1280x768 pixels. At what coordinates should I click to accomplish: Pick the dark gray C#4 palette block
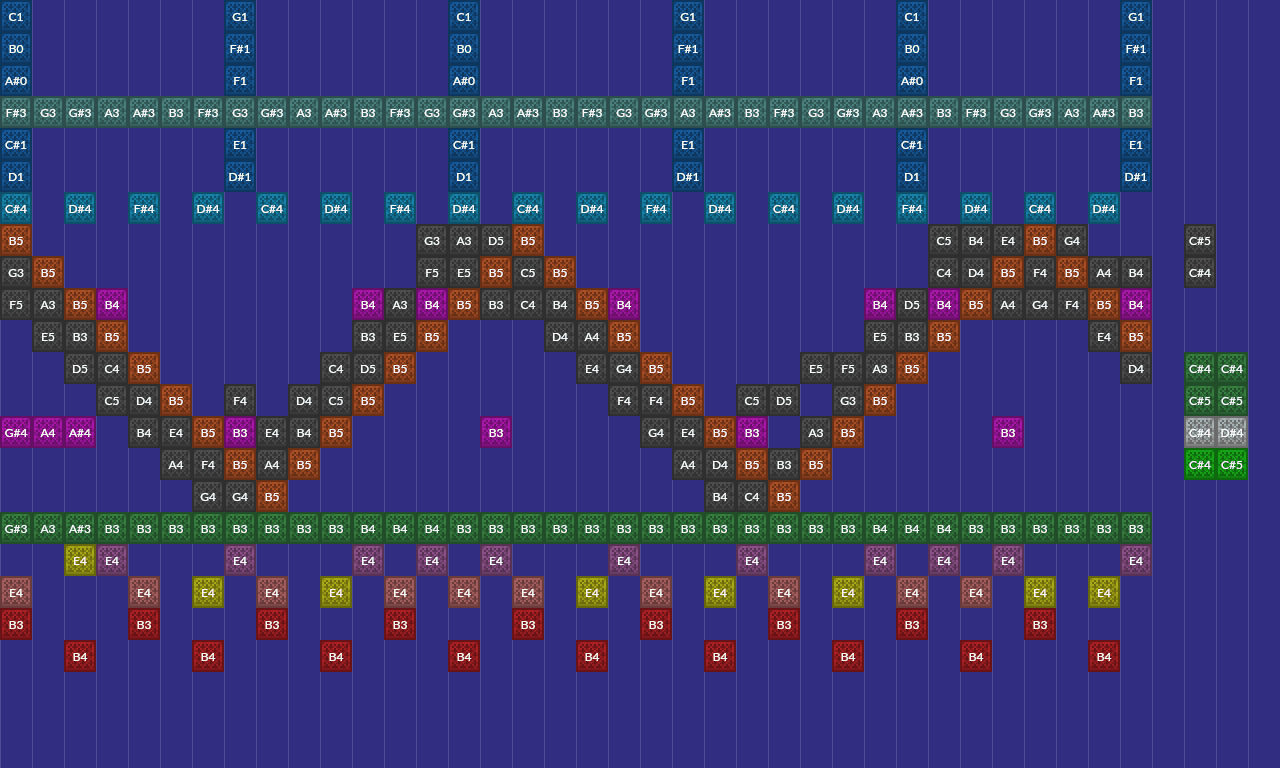coord(1200,273)
